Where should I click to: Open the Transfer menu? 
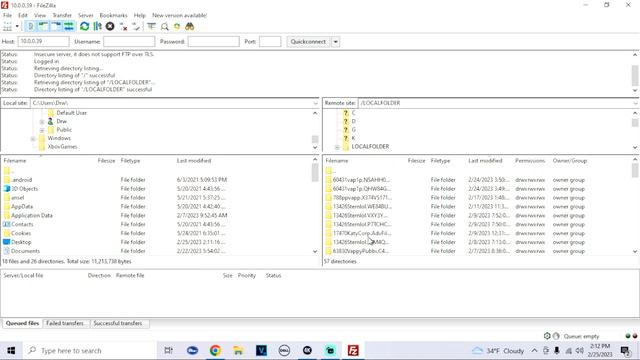click(62, 15)
